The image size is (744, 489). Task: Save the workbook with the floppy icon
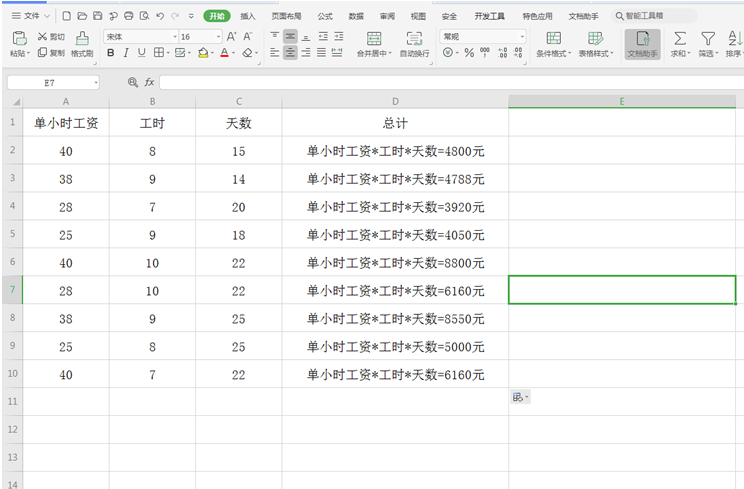(x=98, y=16)
